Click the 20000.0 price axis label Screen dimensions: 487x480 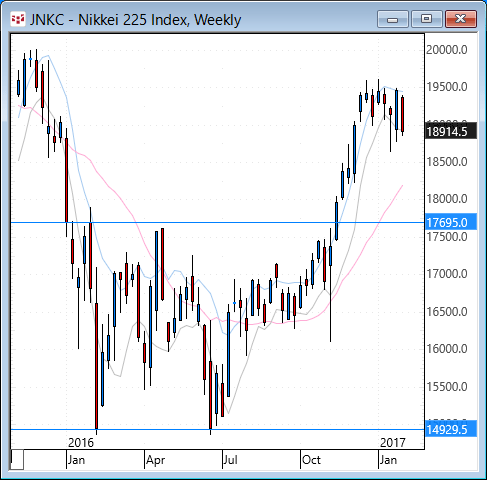click(447, 50)
